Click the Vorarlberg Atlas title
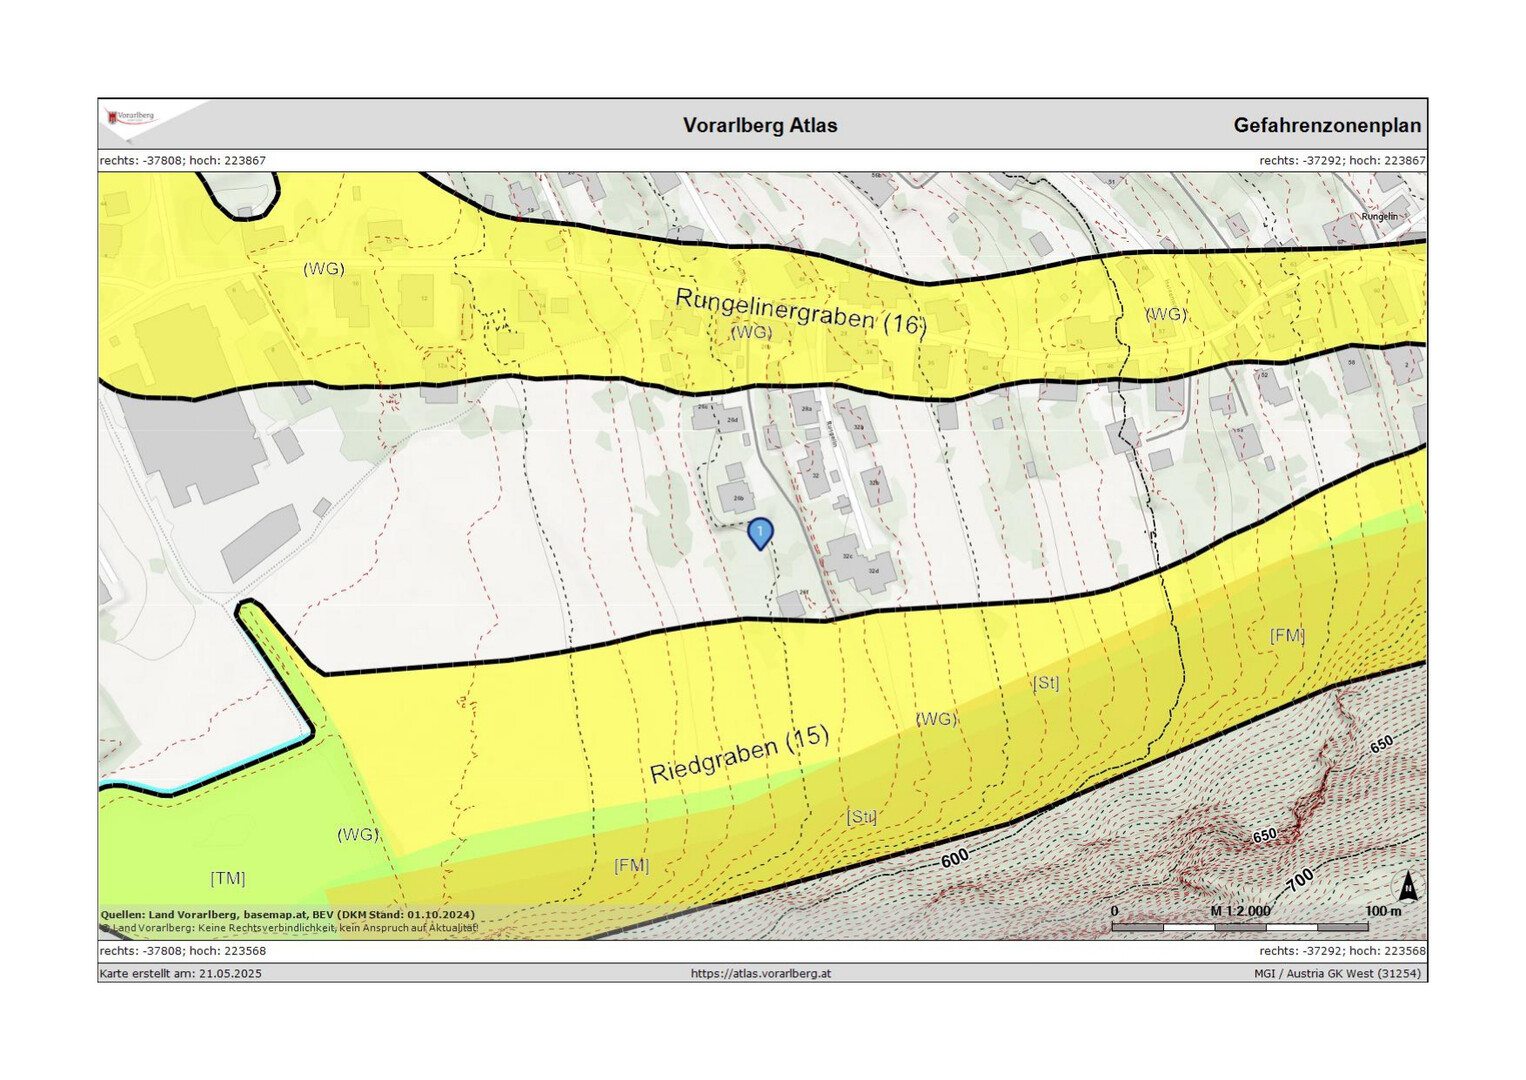1526x1080 pixels. pyautogui.click(x=760, y=125)
